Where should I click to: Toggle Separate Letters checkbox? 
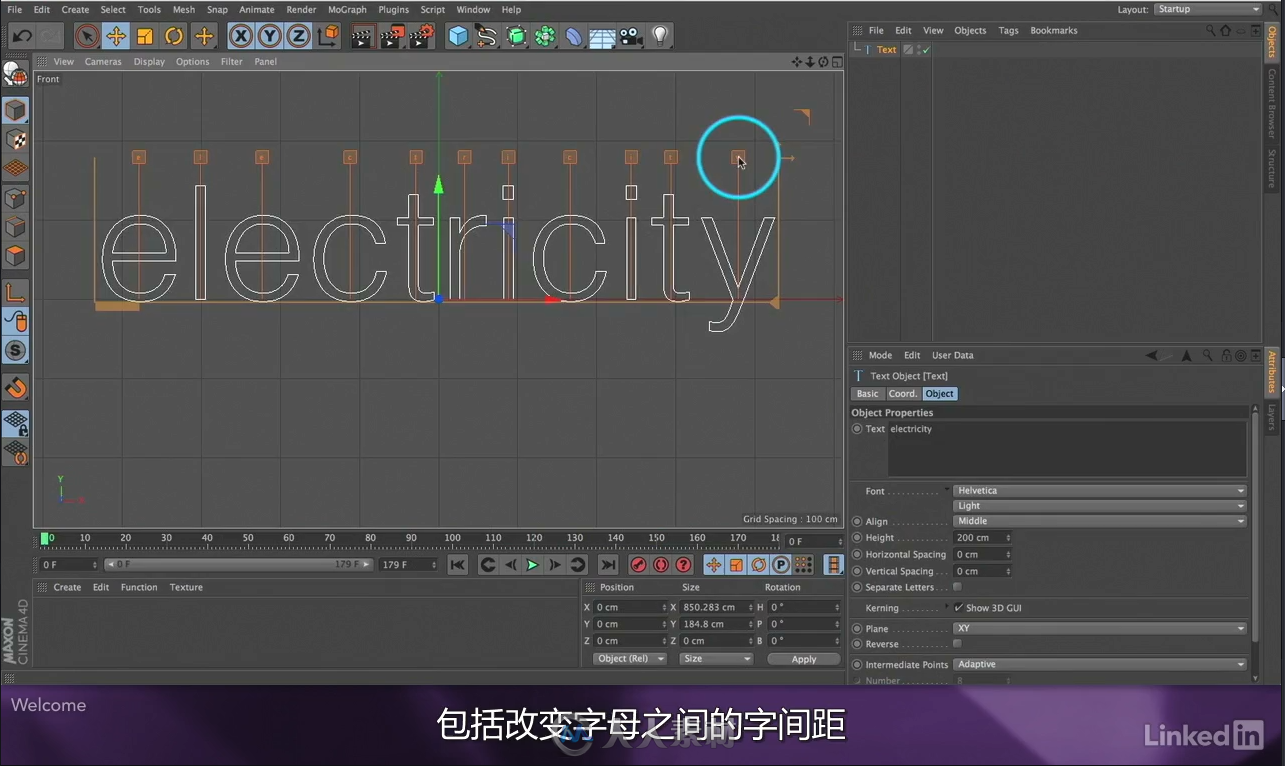957,587
